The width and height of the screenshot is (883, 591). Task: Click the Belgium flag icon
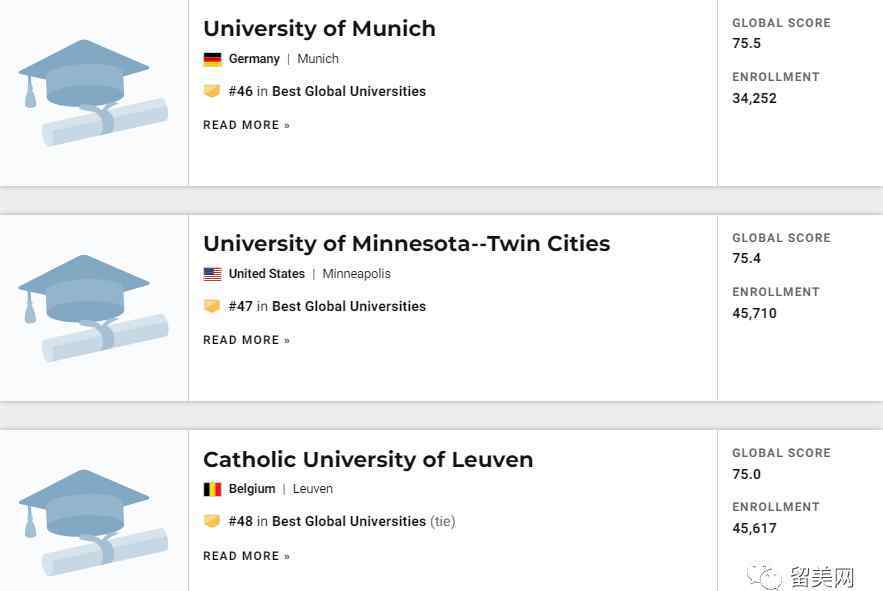[x=212, y=489]
